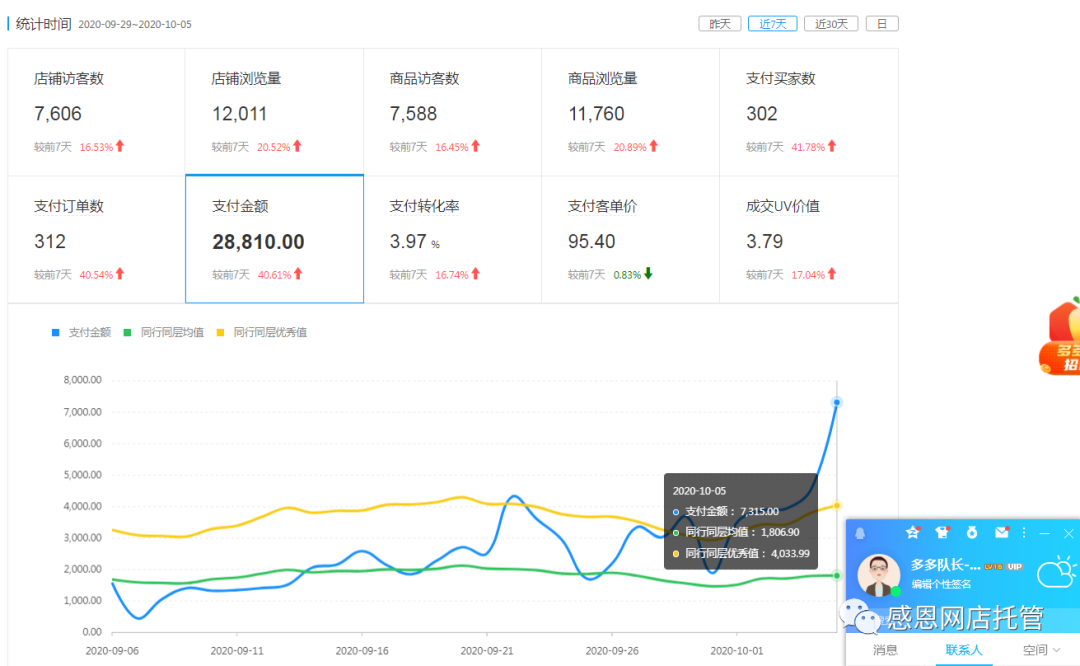Click tooltip line 同行同层优秀值: 4,033.99
This screenshot has width=1080, height=666.
741,553
